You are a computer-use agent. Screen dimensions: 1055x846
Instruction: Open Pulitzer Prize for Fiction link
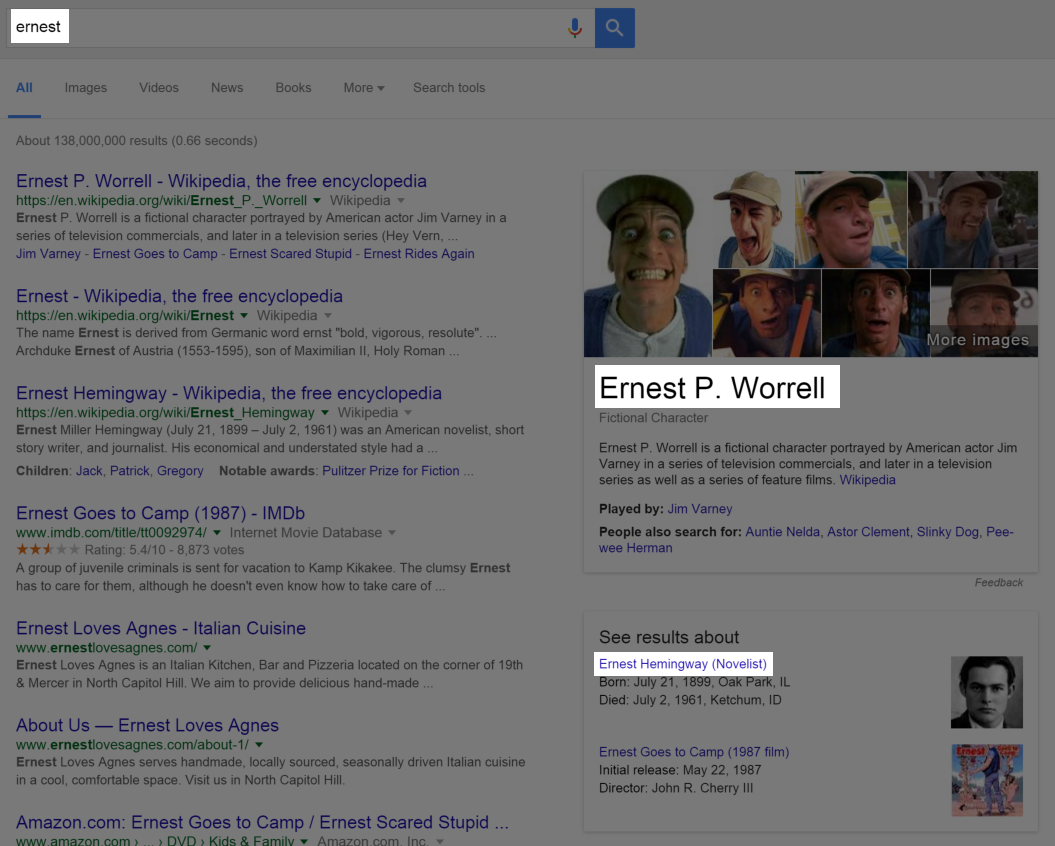pos(391,471)
